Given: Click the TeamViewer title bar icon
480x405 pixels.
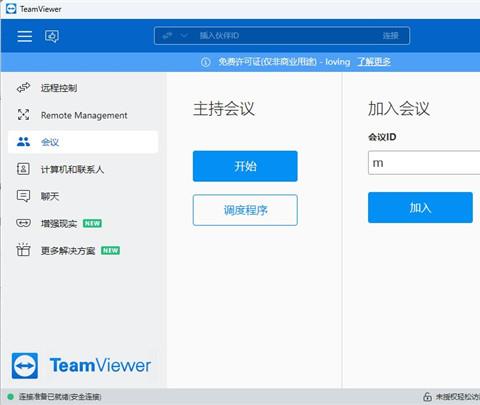Looking at the screenshot, I should (11, 9).
